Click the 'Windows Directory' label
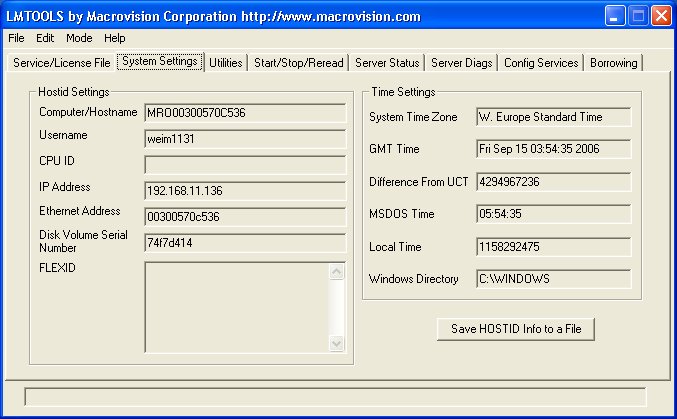This screenshot has height=419, width=677. pyautogui.click(x=414, y=279)
